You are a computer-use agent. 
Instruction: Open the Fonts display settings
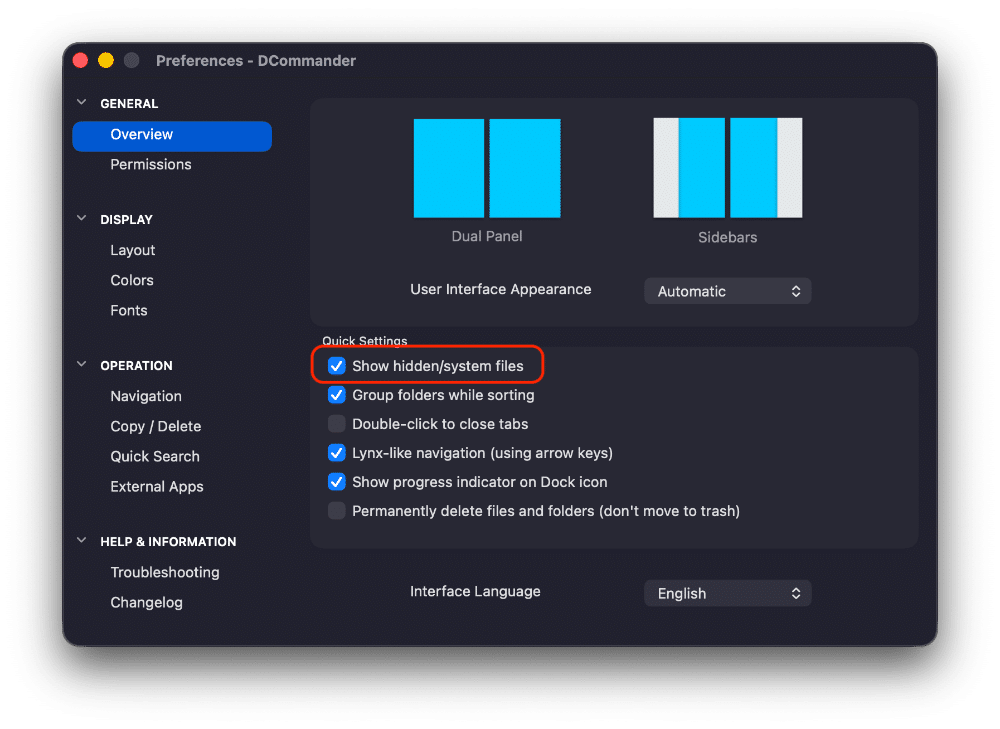(x=128, y=310)
